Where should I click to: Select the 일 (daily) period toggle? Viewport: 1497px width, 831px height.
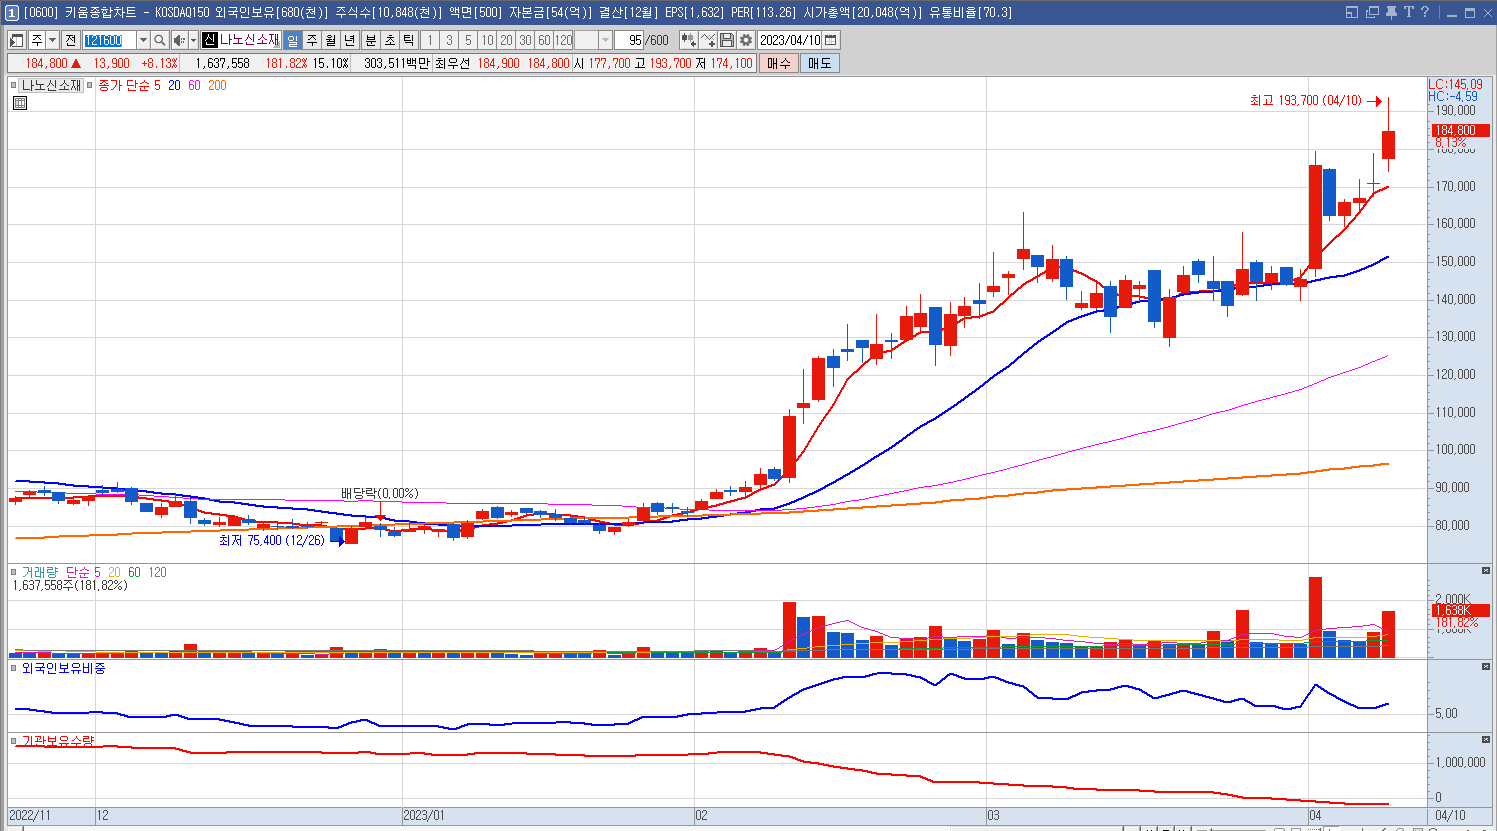pos(292,40)
